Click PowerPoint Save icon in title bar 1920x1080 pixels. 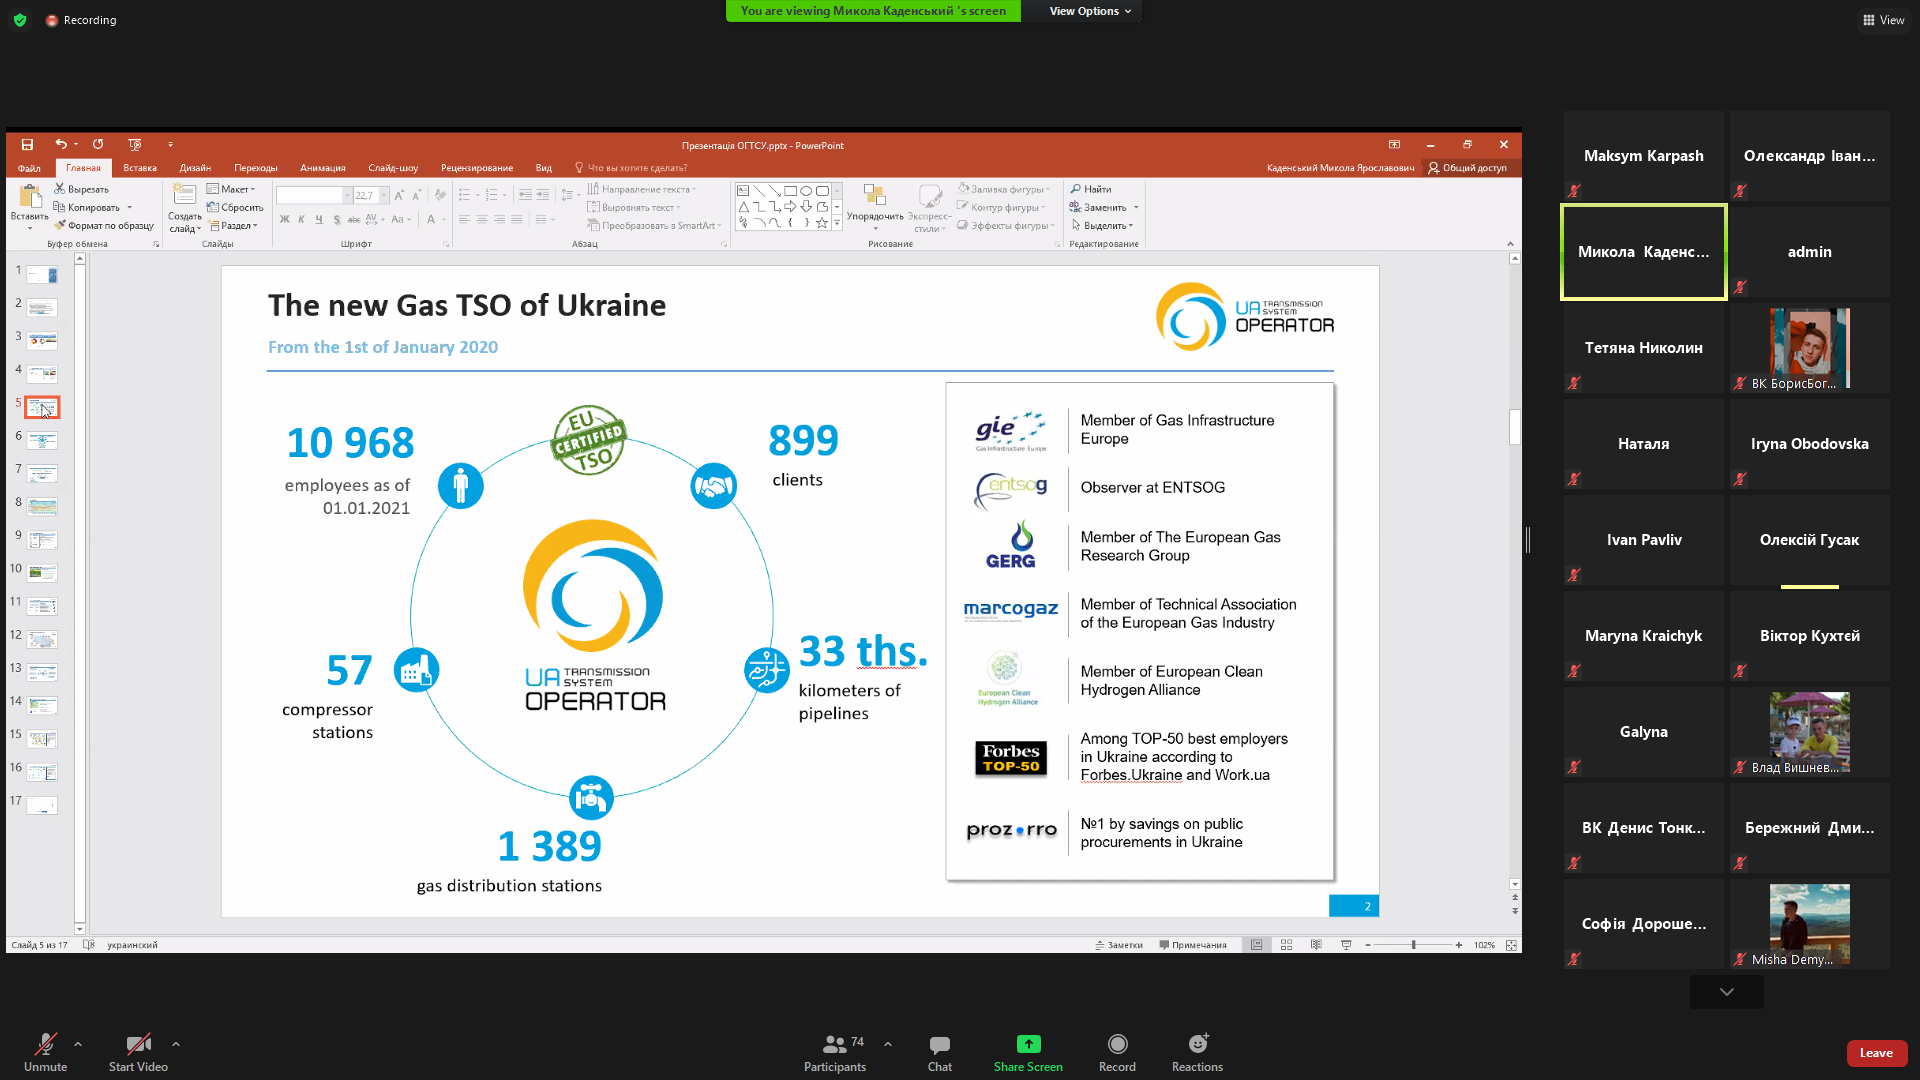tap(27, 145)
